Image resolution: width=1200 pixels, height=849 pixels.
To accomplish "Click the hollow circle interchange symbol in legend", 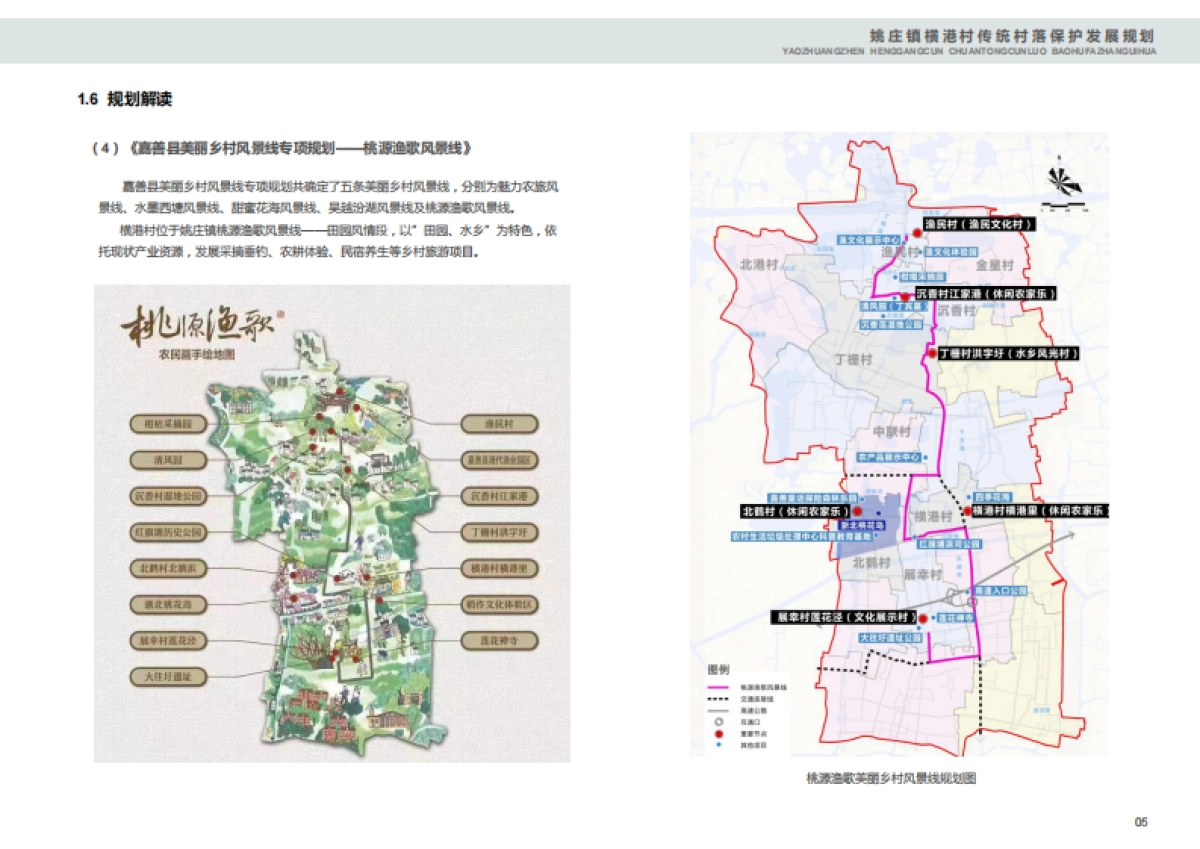I will point(717,721).
